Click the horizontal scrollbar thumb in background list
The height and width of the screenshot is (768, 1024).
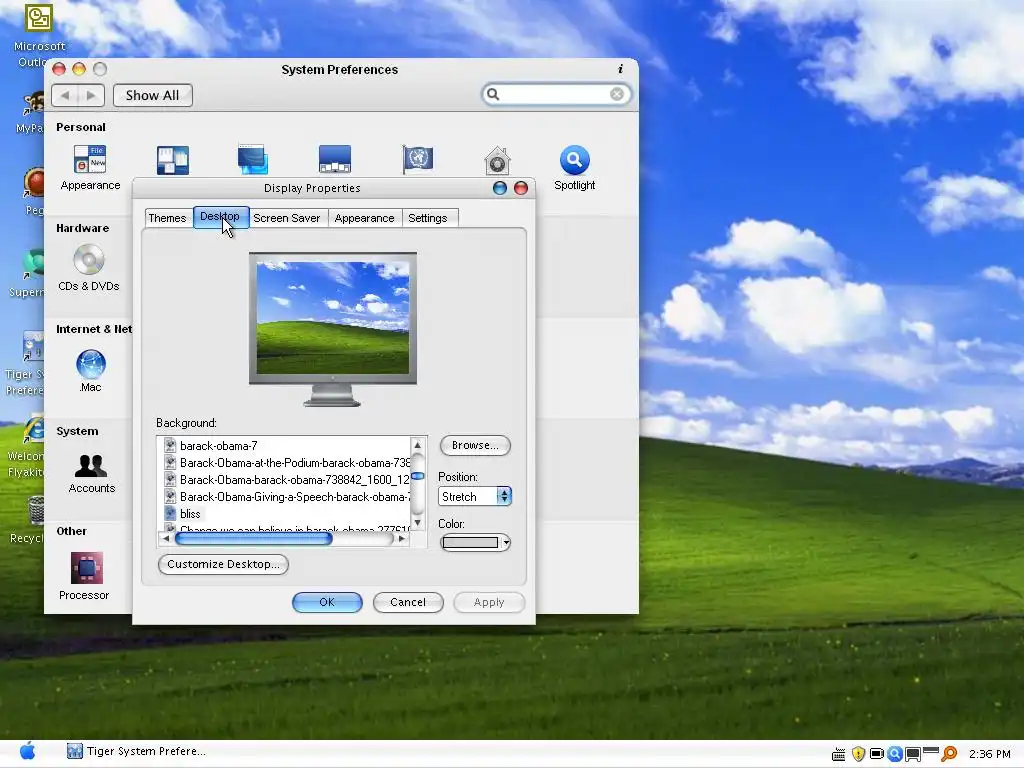[x=253, y=539]
